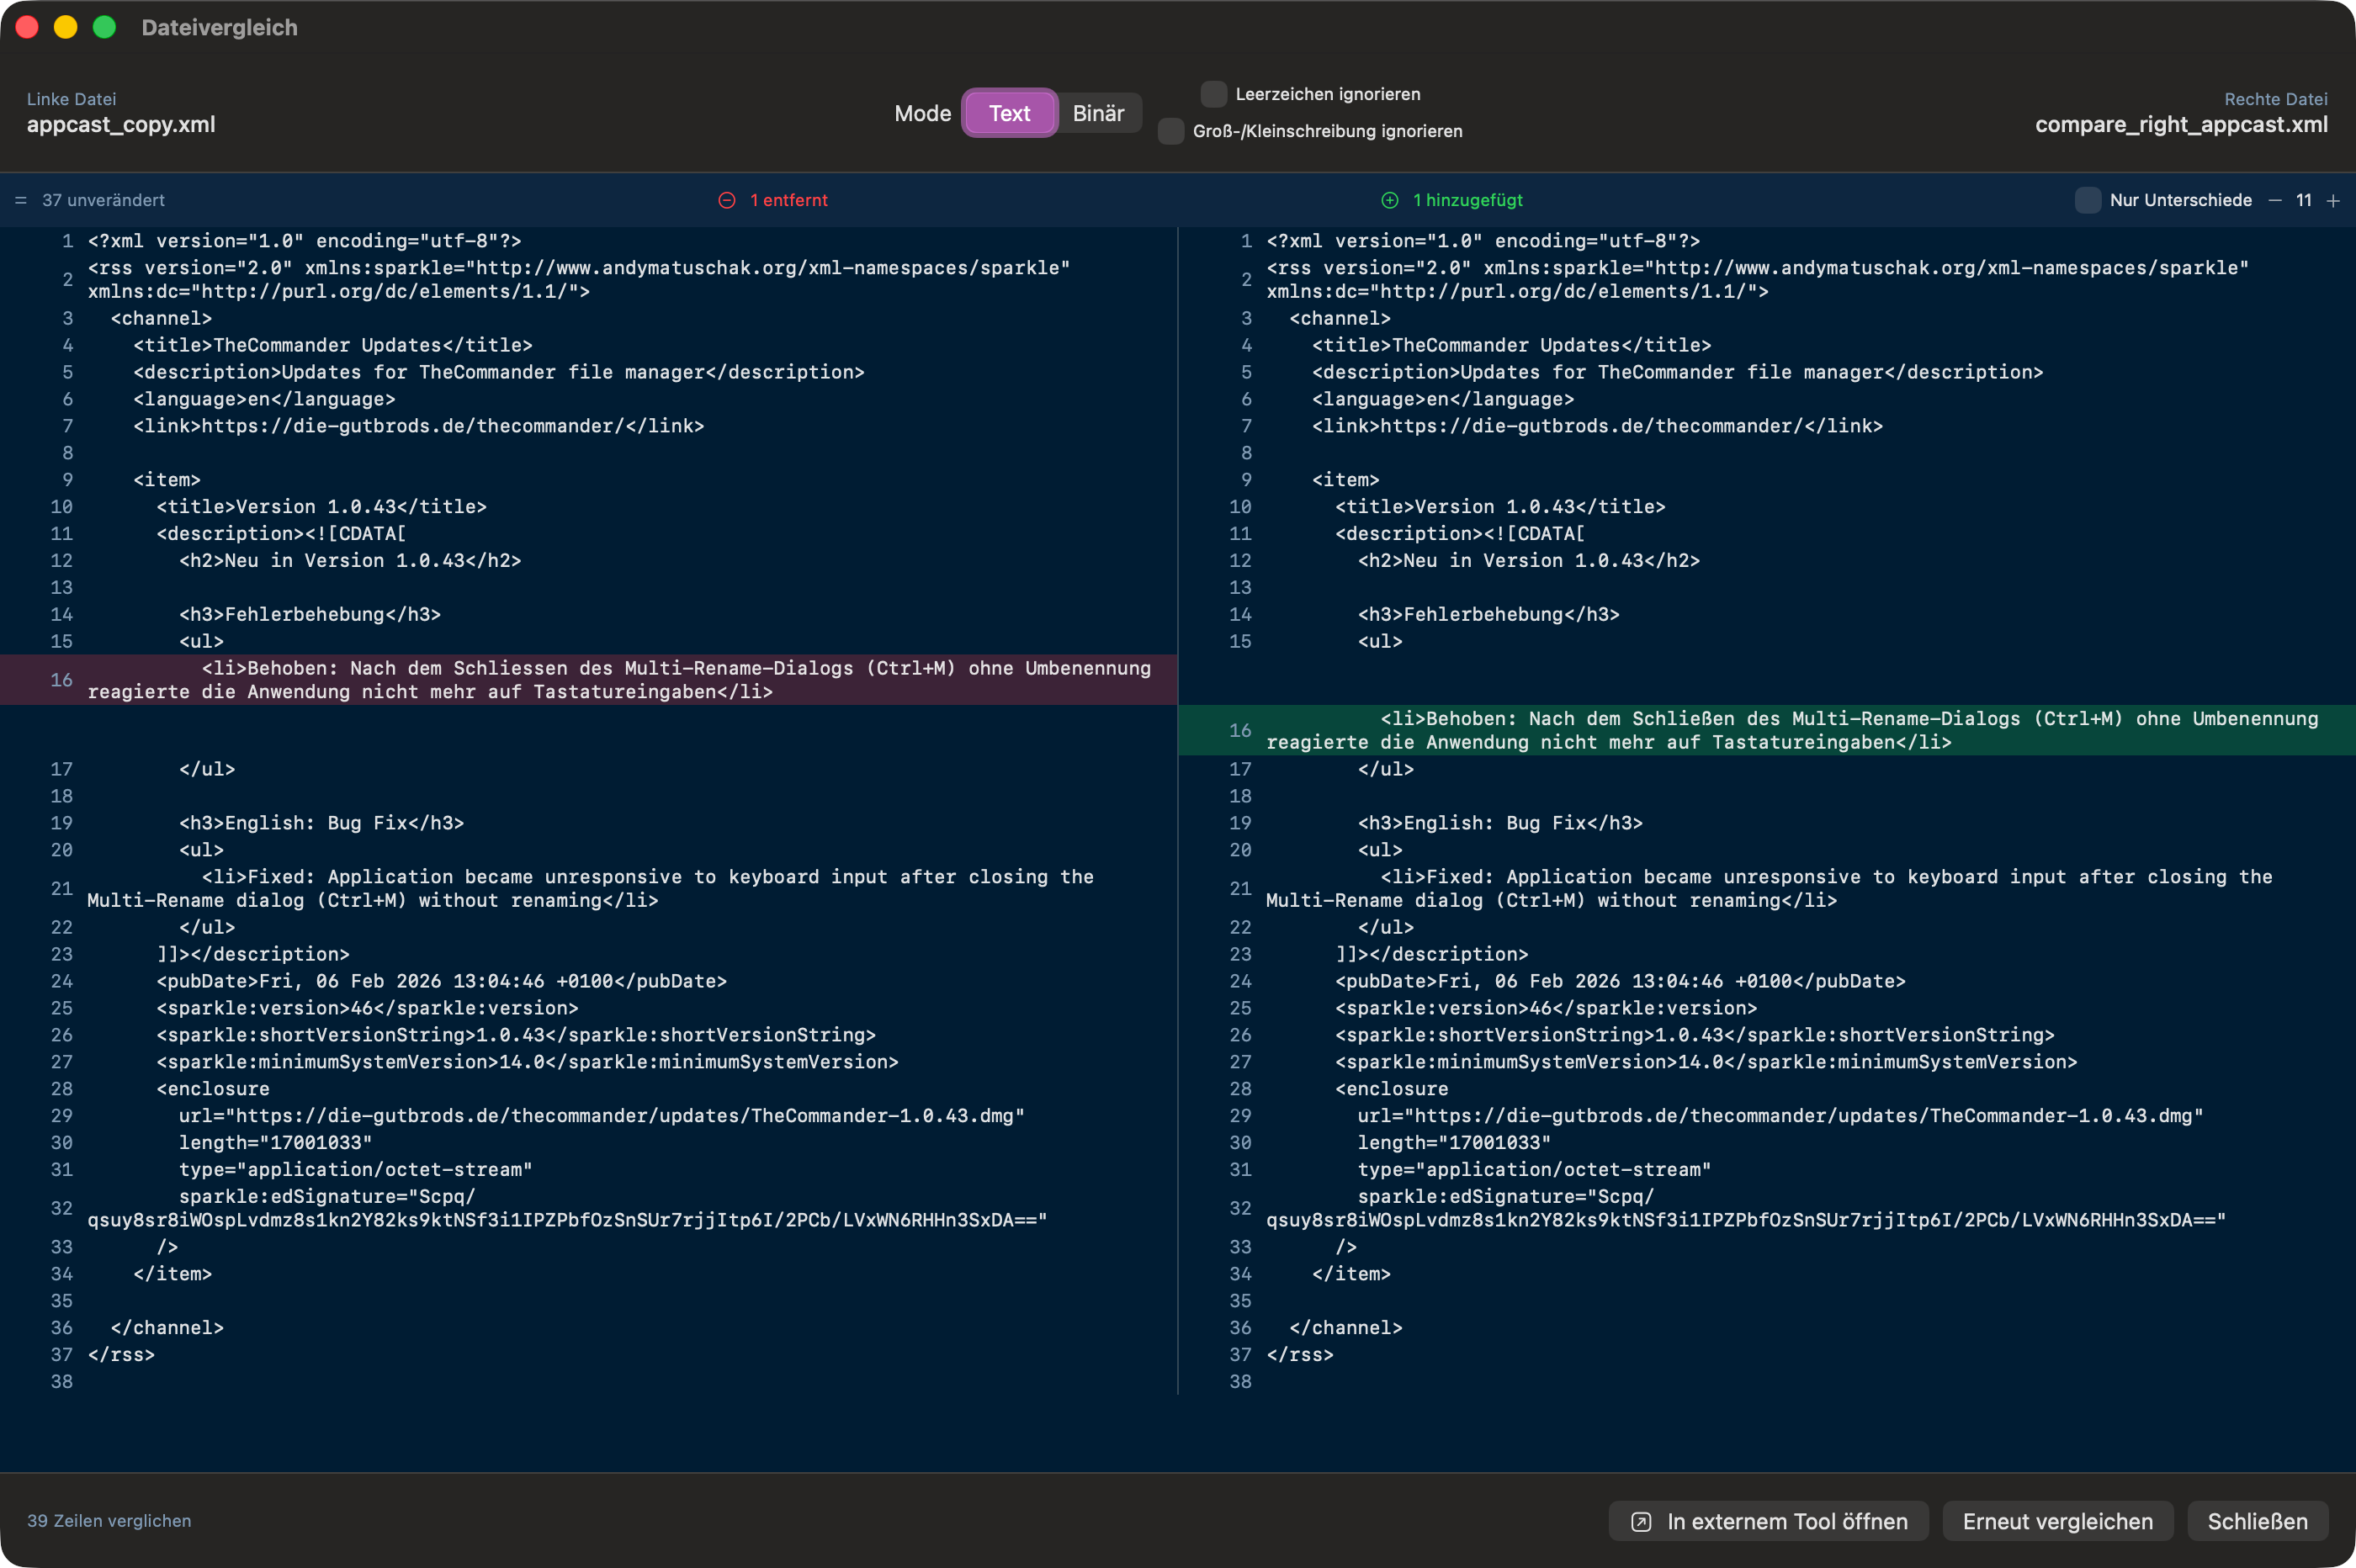The image size is (2356, 1568).
Task: Click right file name compare_right_appcast.xml
Action: pos(2180,124)
